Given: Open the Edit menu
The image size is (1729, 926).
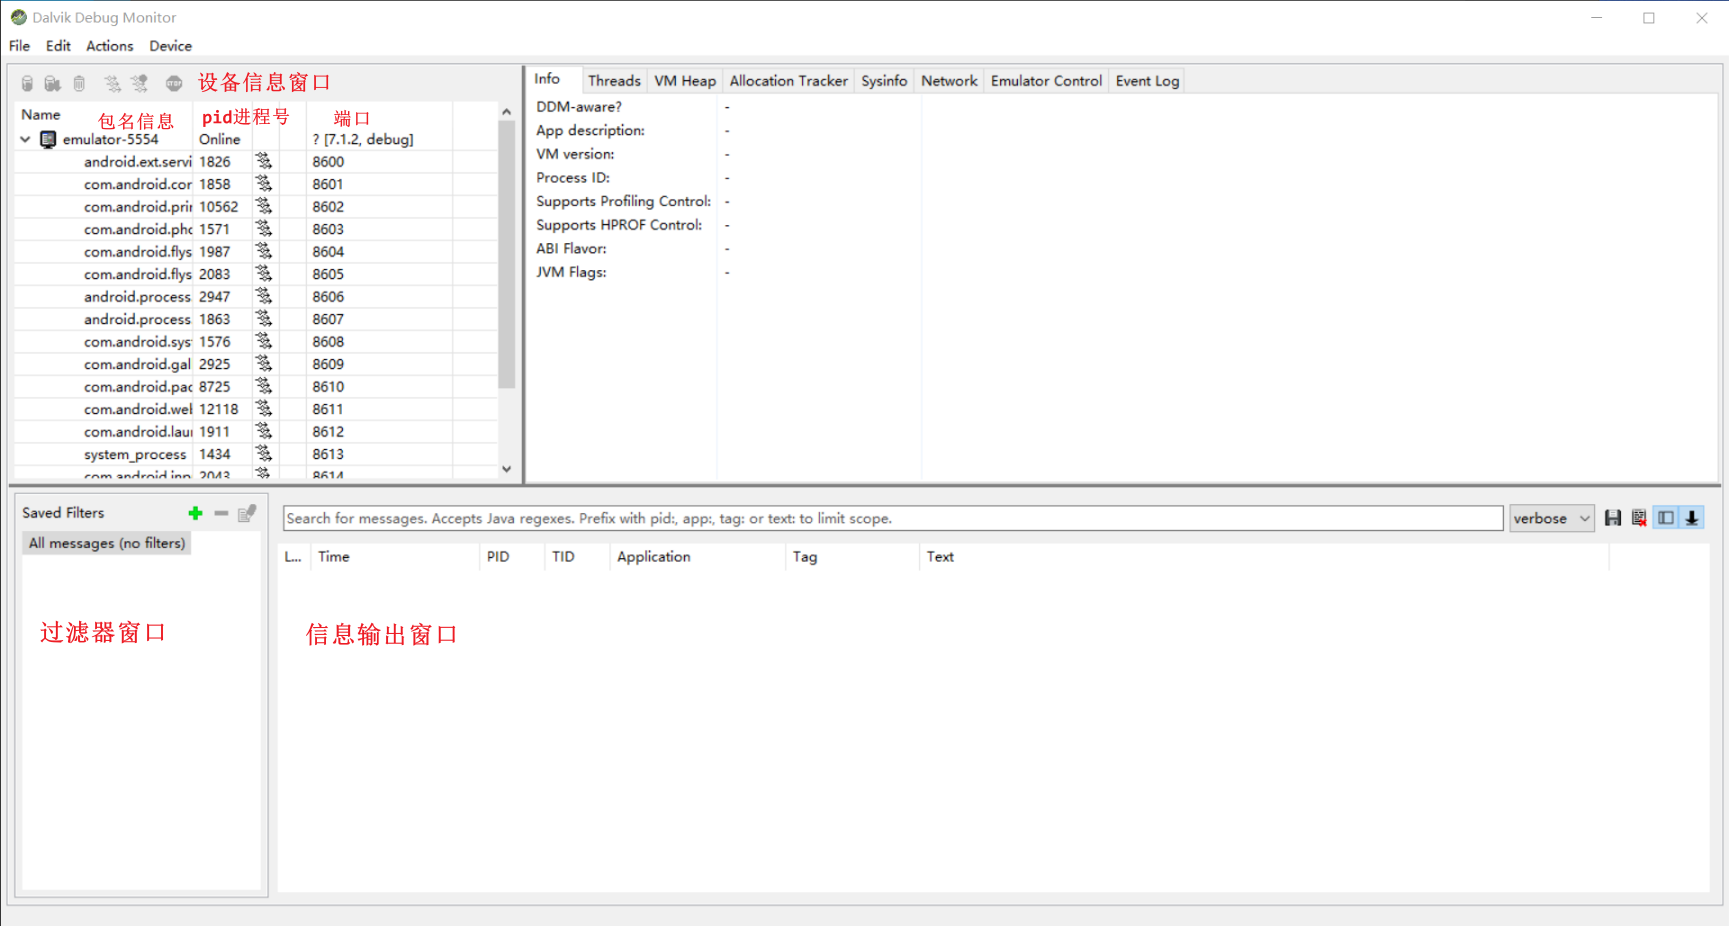Looking at the screenshot, I should point(58,46).
